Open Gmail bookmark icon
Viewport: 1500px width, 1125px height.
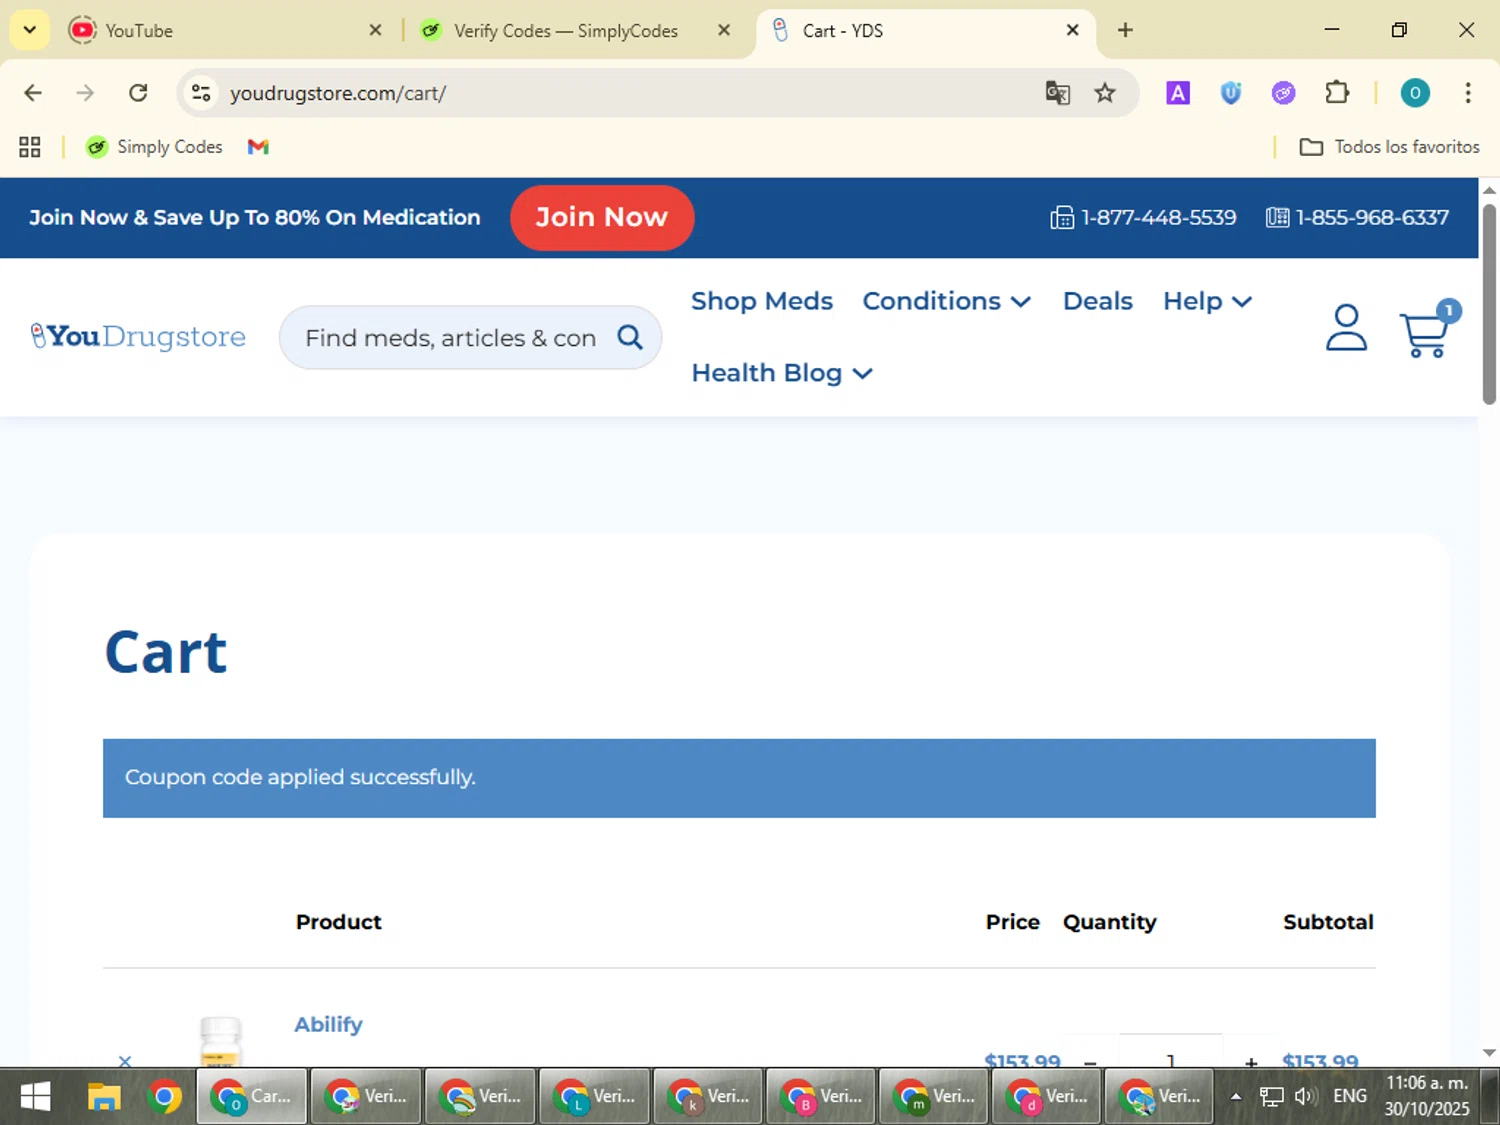point(258,147)
